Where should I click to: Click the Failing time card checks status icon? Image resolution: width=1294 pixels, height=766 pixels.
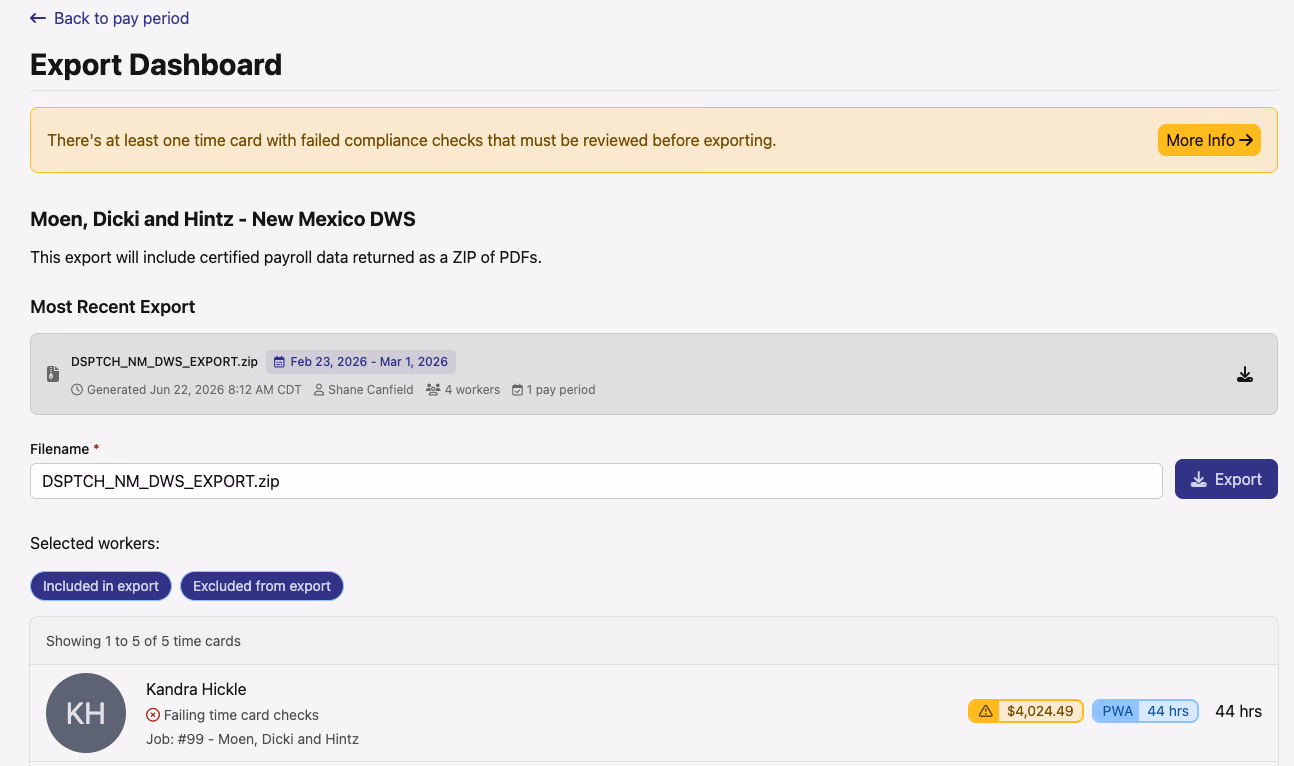pos(153,715)
